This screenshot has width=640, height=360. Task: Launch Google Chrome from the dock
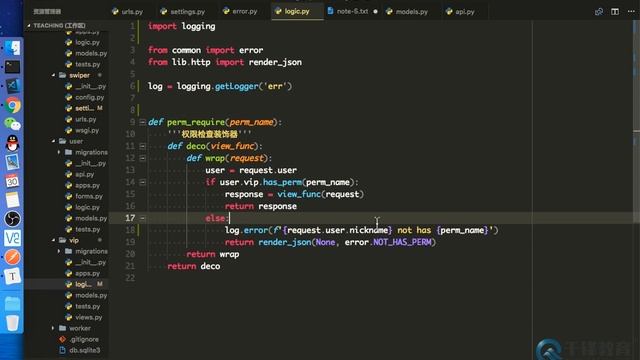(x=12, y=105)
